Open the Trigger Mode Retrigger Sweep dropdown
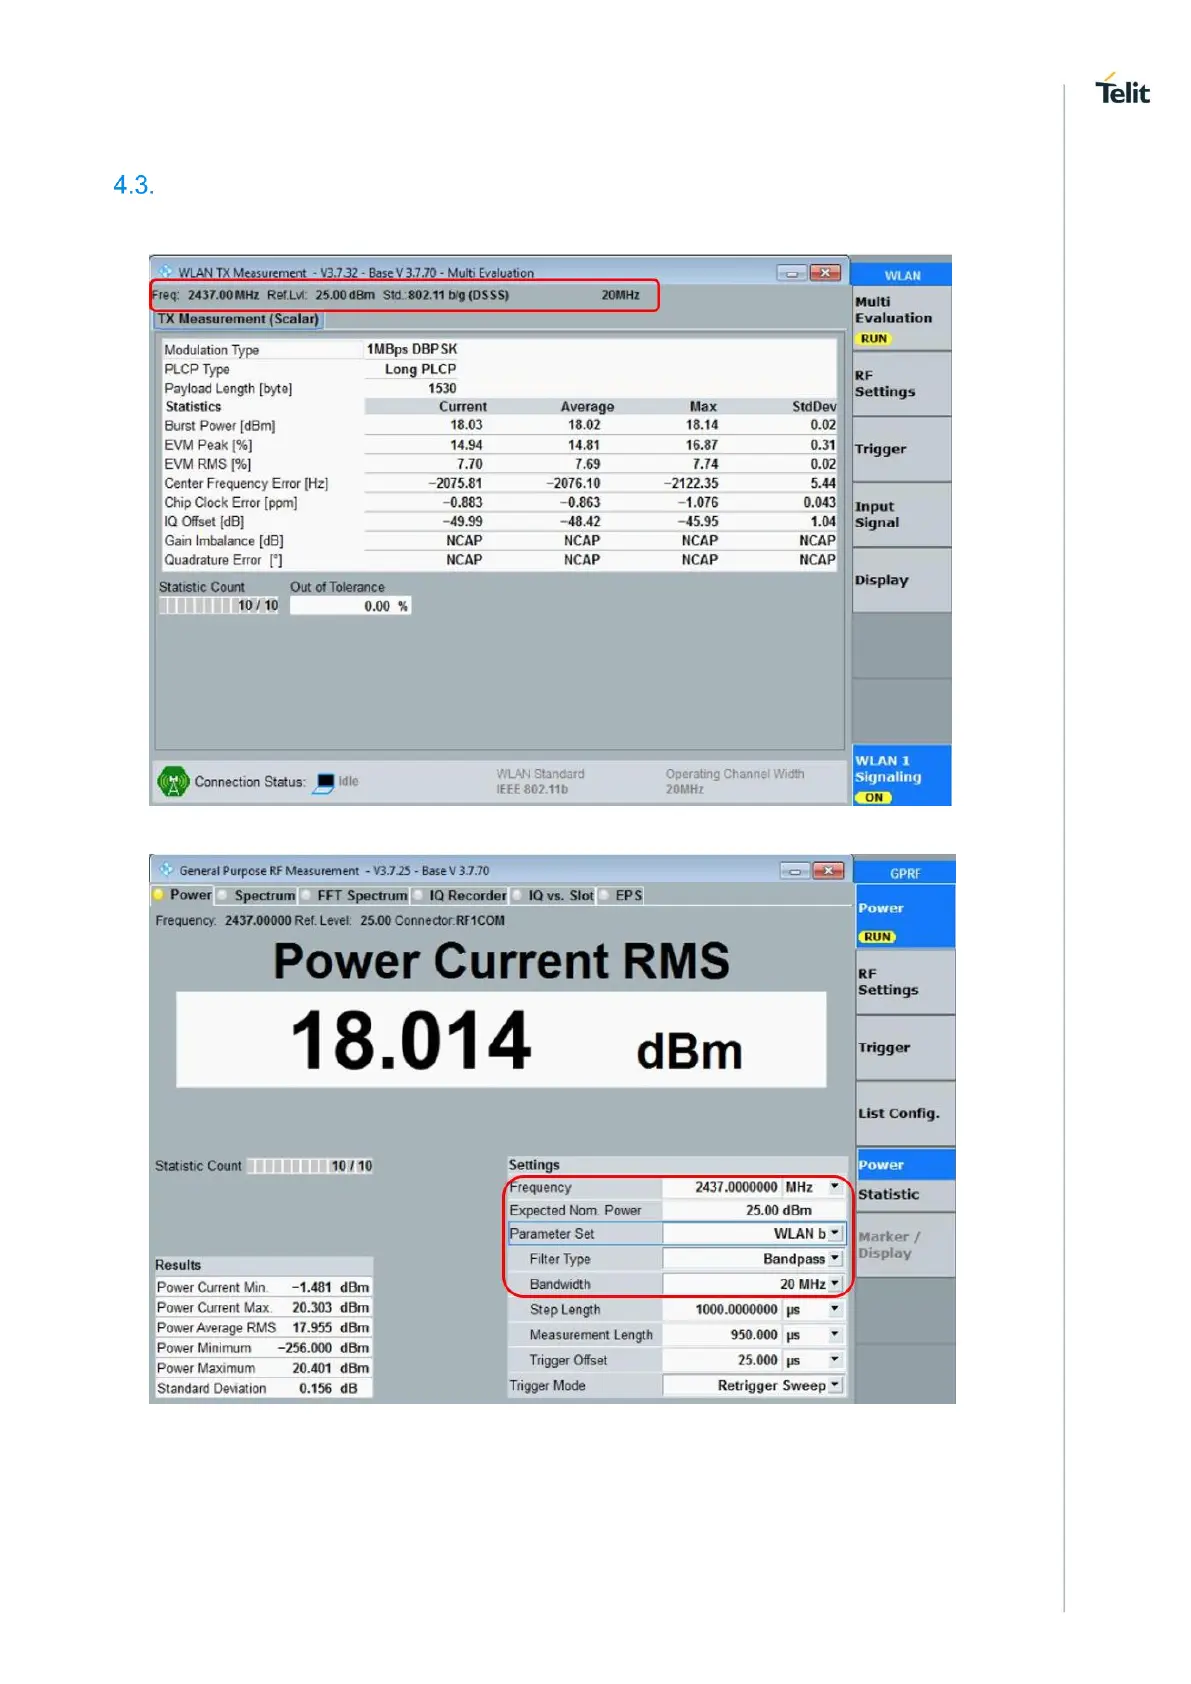The image size is (1191, 1684). click(x=834, y=1386)
